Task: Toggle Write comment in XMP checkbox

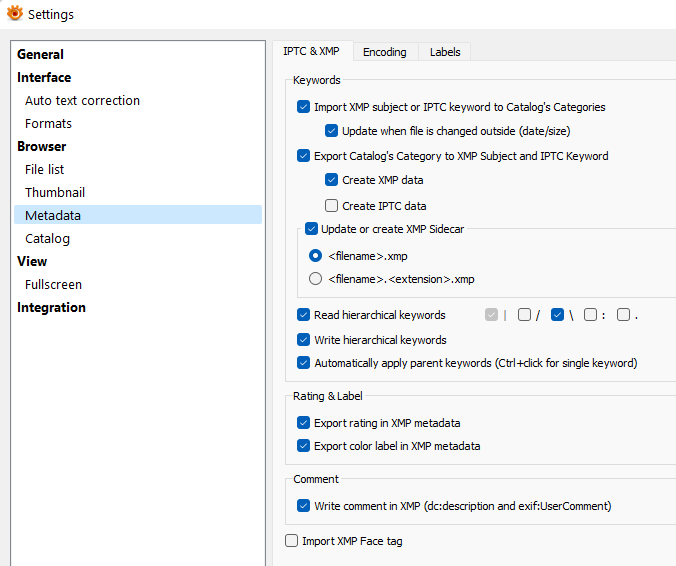Action: click(304, 506)
